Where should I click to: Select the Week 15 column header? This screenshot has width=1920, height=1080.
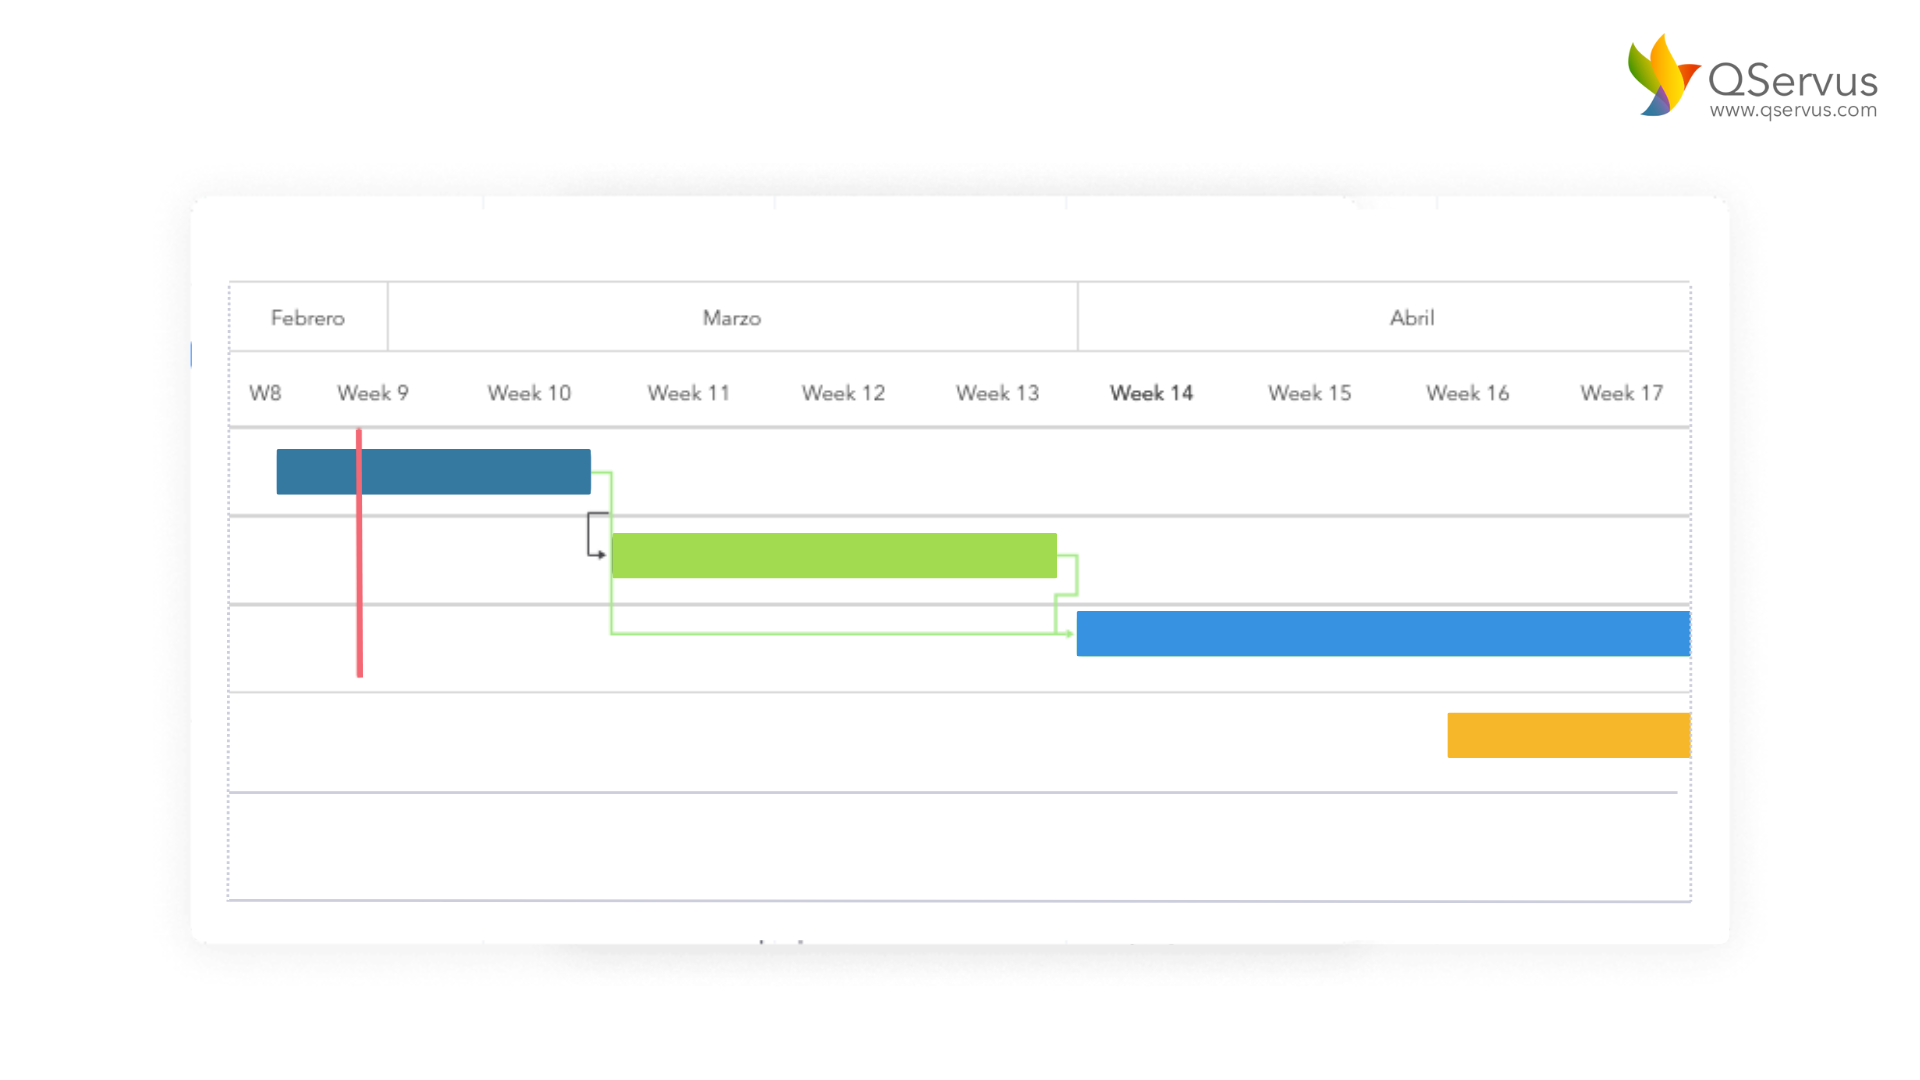click(1309, 393)
